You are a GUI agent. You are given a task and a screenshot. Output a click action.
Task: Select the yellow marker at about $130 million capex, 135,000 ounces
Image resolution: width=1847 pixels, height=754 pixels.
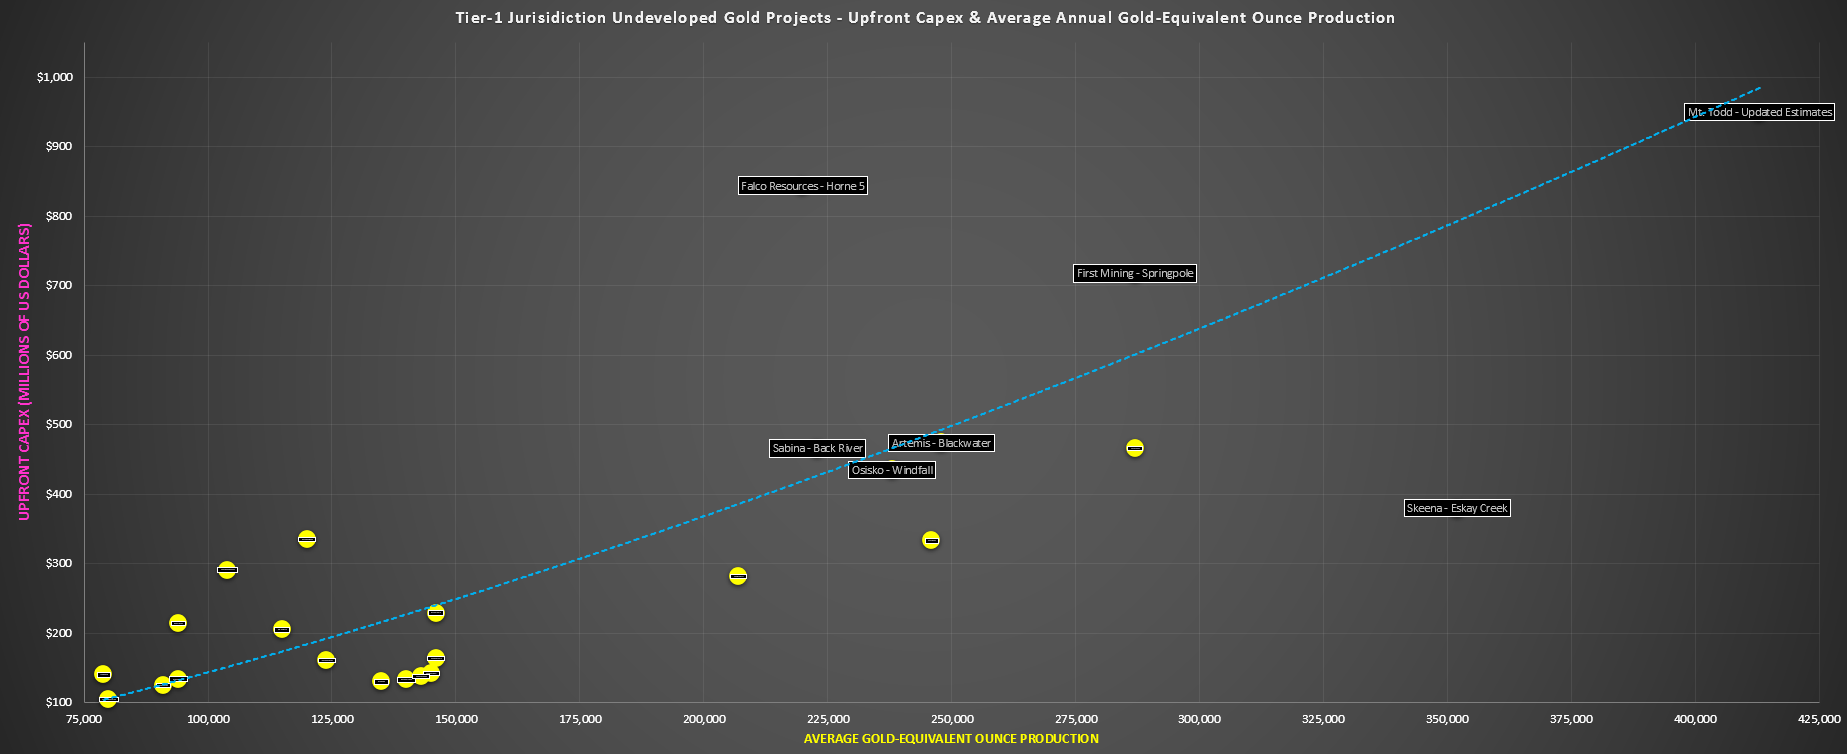(381, 681)
